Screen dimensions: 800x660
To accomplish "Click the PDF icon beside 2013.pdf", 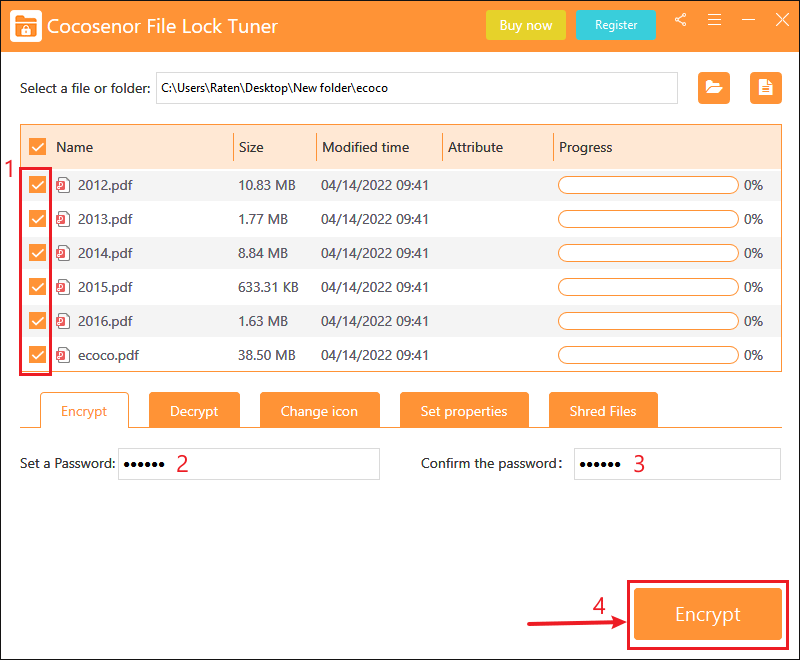I will pos(63,219).
